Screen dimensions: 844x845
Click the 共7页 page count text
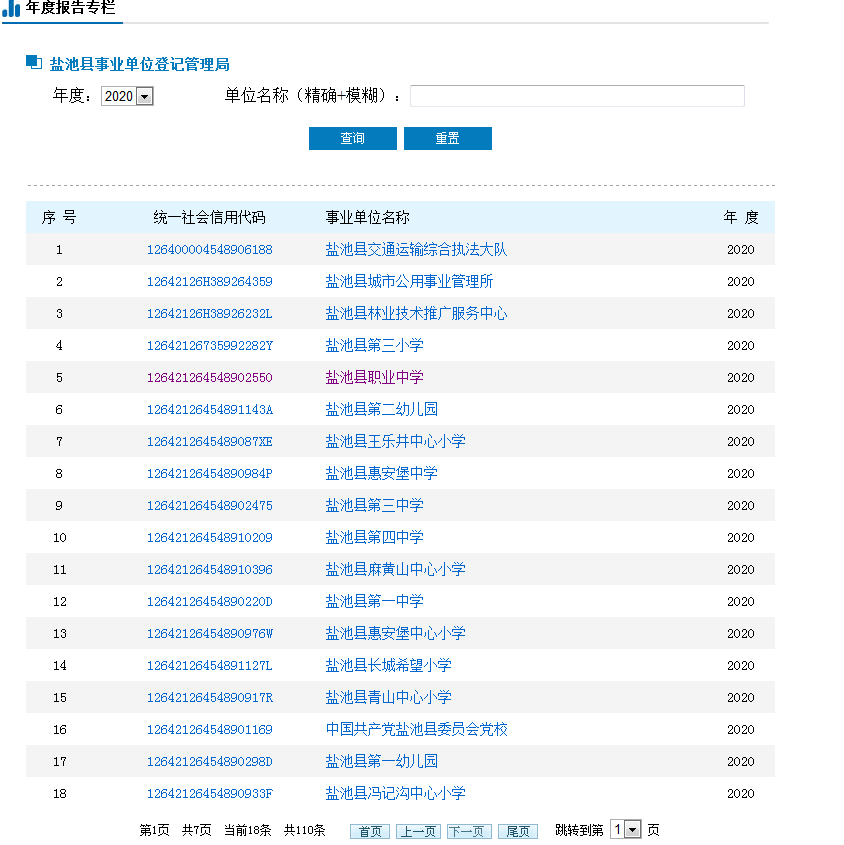[197, 830]
